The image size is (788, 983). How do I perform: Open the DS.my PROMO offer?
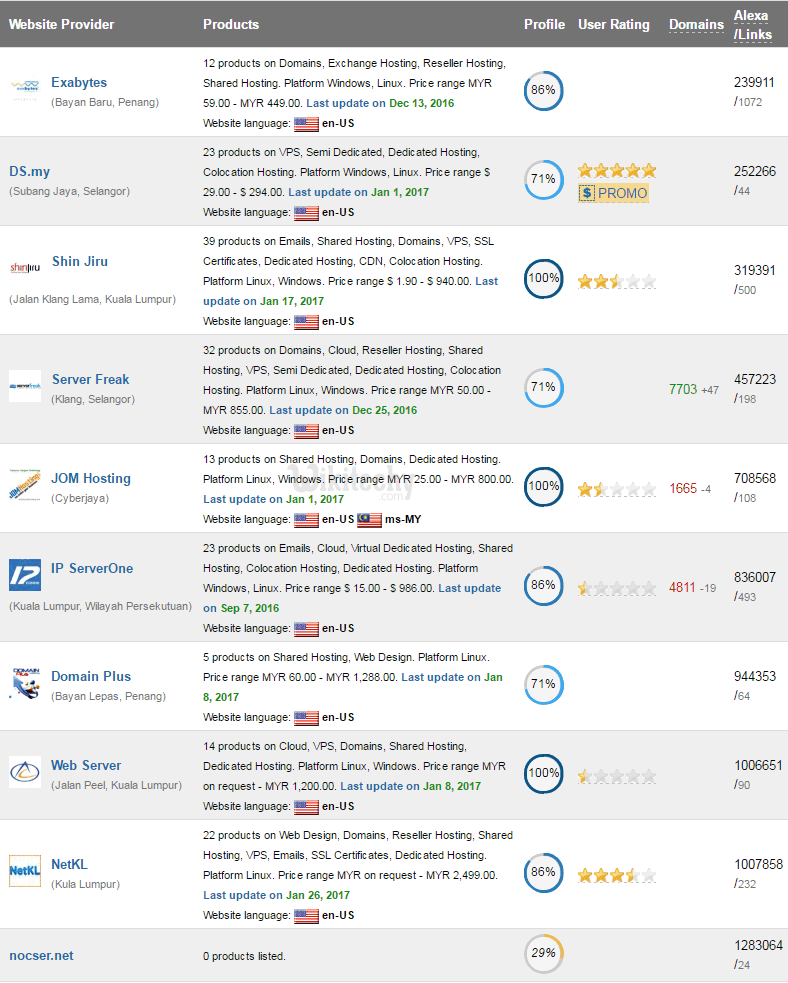point(612,194)
